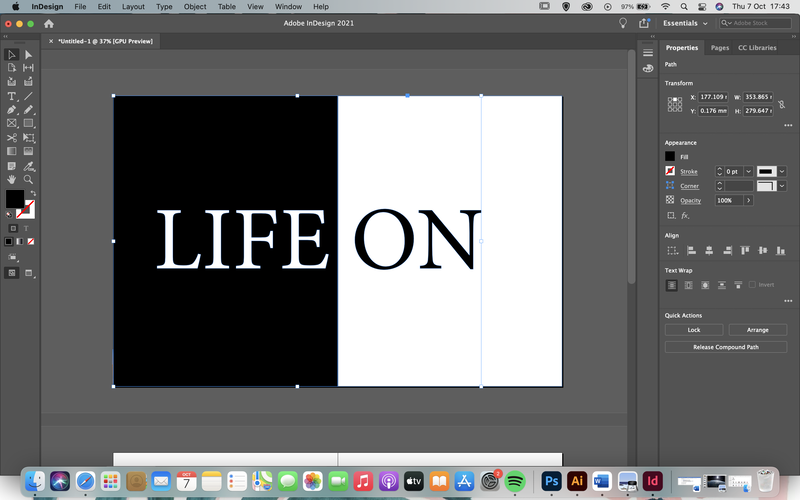
Task: Choose the Direct Selection tool
Action: [29, 55]
